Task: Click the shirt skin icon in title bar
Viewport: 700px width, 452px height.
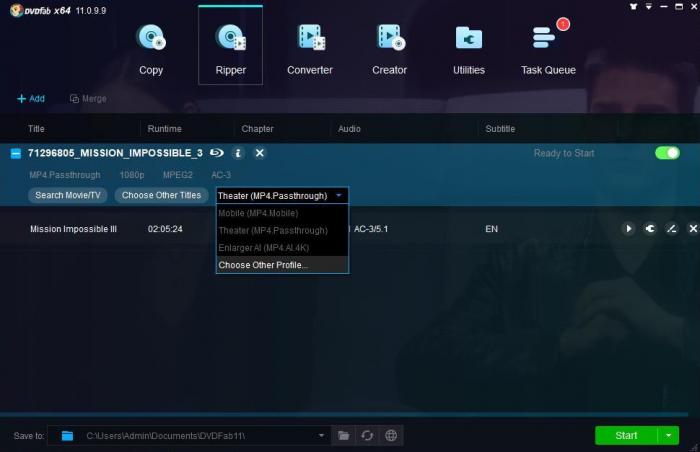Action: pos(633,7)
